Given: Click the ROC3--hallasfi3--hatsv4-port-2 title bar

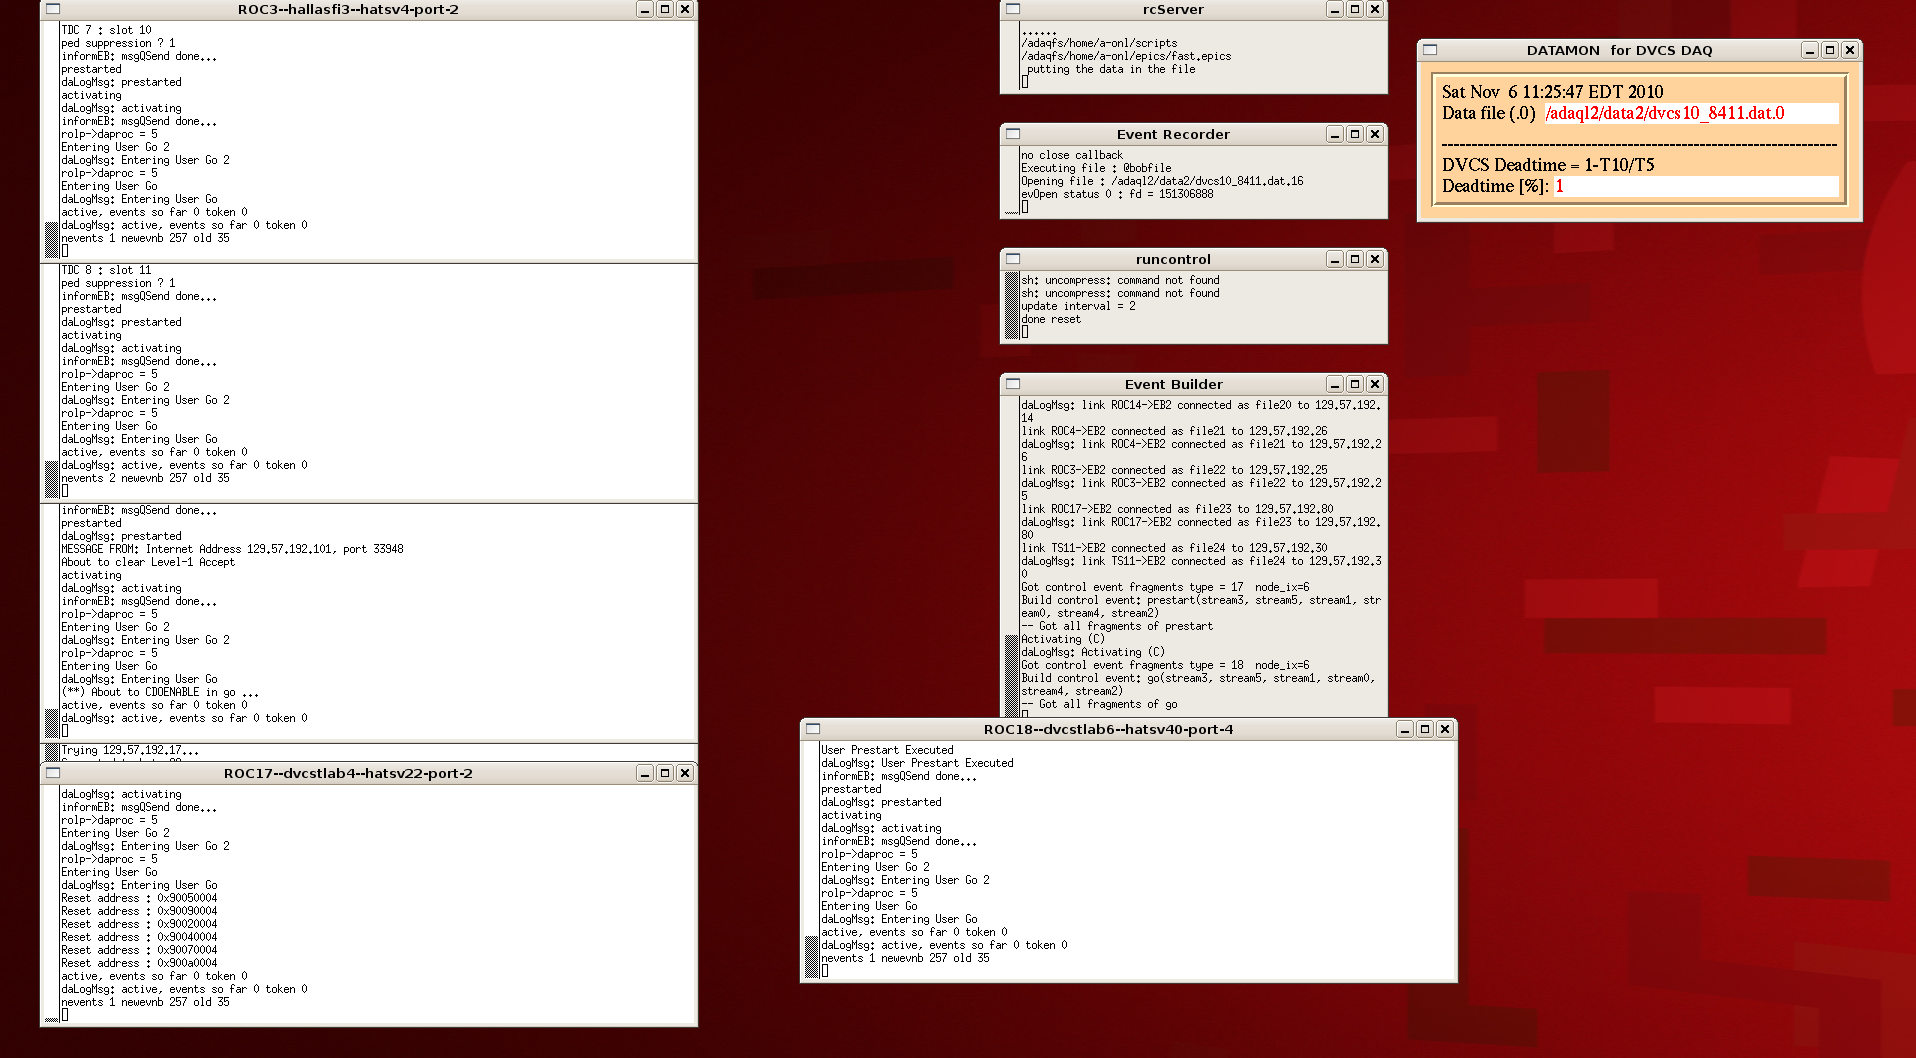Looking at the screenshot, I should [x=348, y=9].
